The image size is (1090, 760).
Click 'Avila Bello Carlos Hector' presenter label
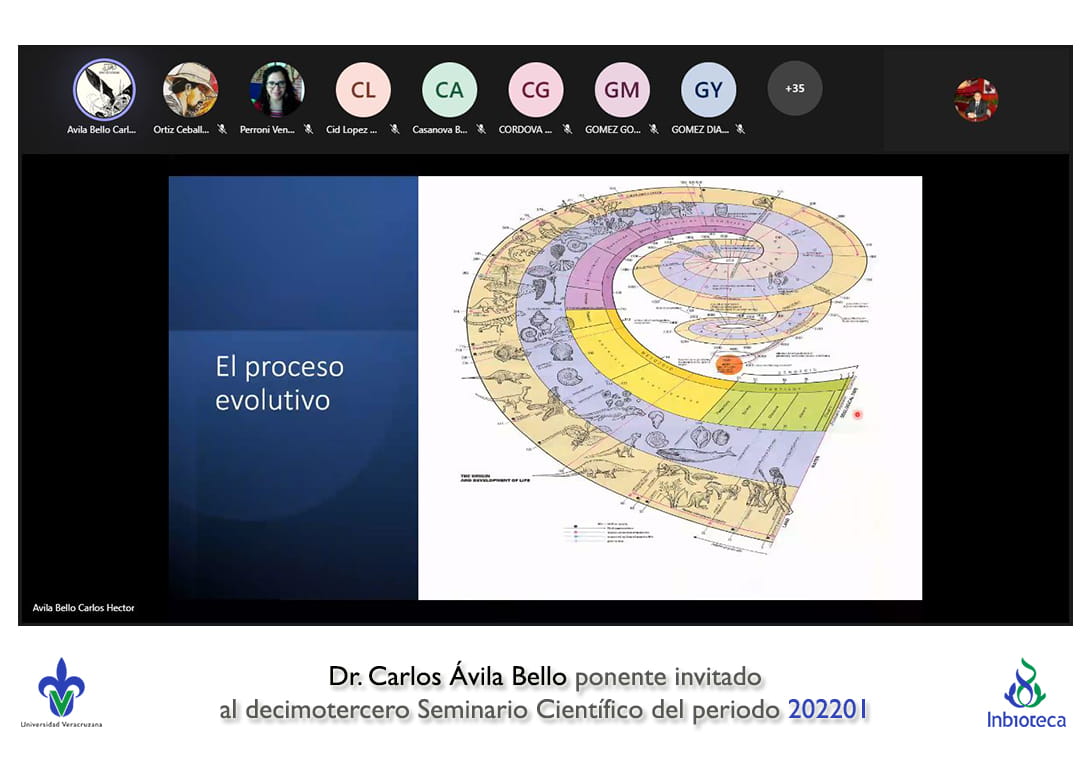click(x=83, y=608)
